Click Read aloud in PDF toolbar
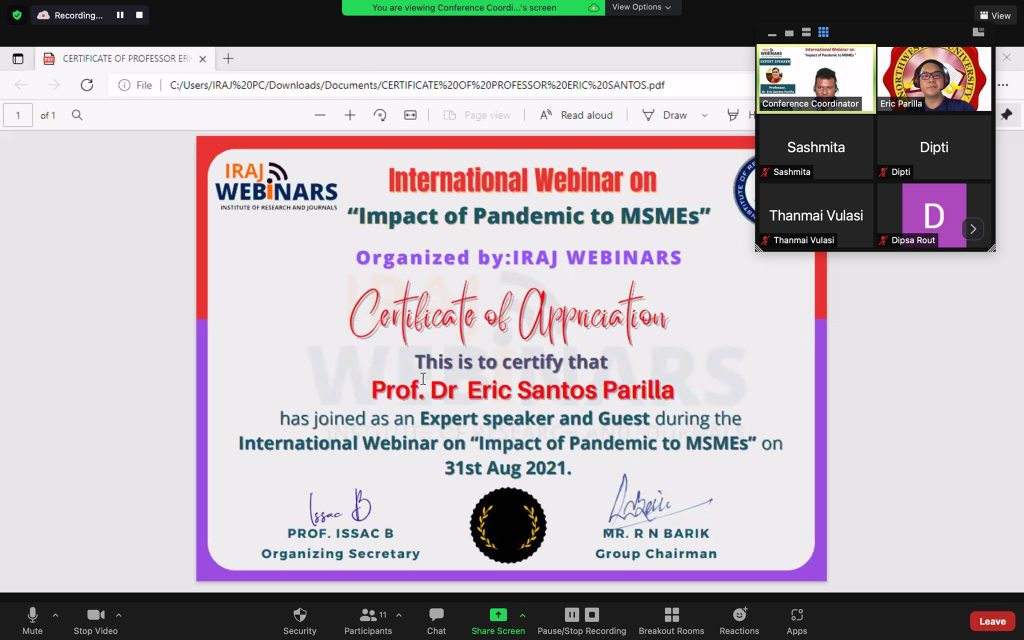The image size is (1024, 640). [x=577, y=115]
